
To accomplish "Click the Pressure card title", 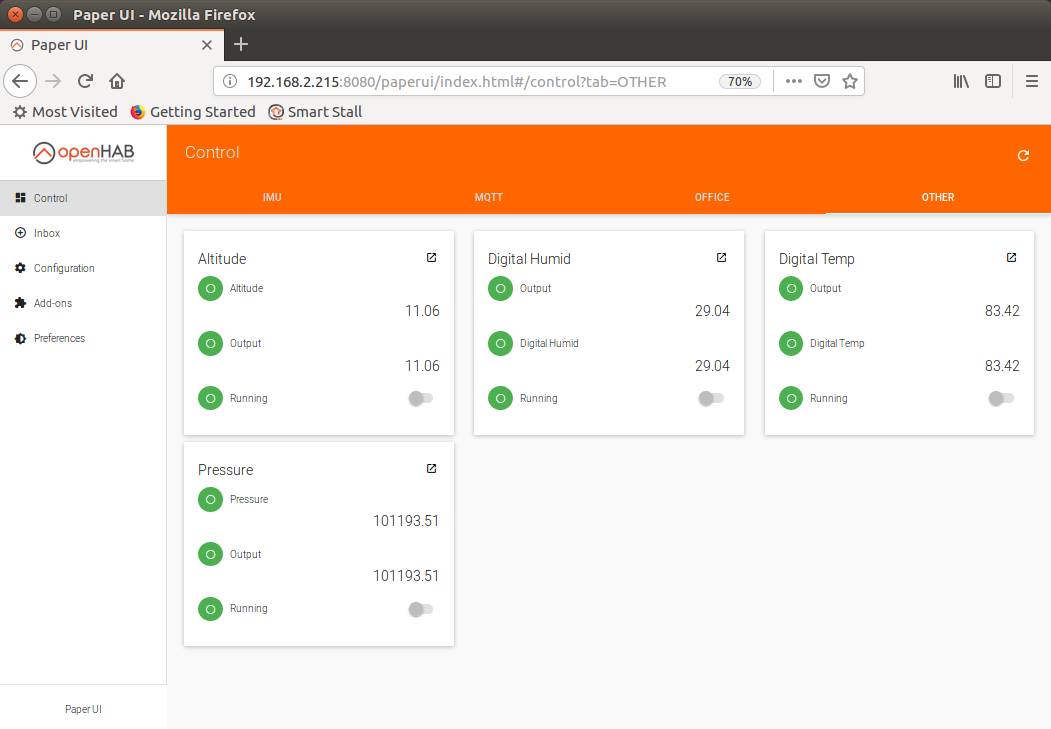I will tap(225, 470).
